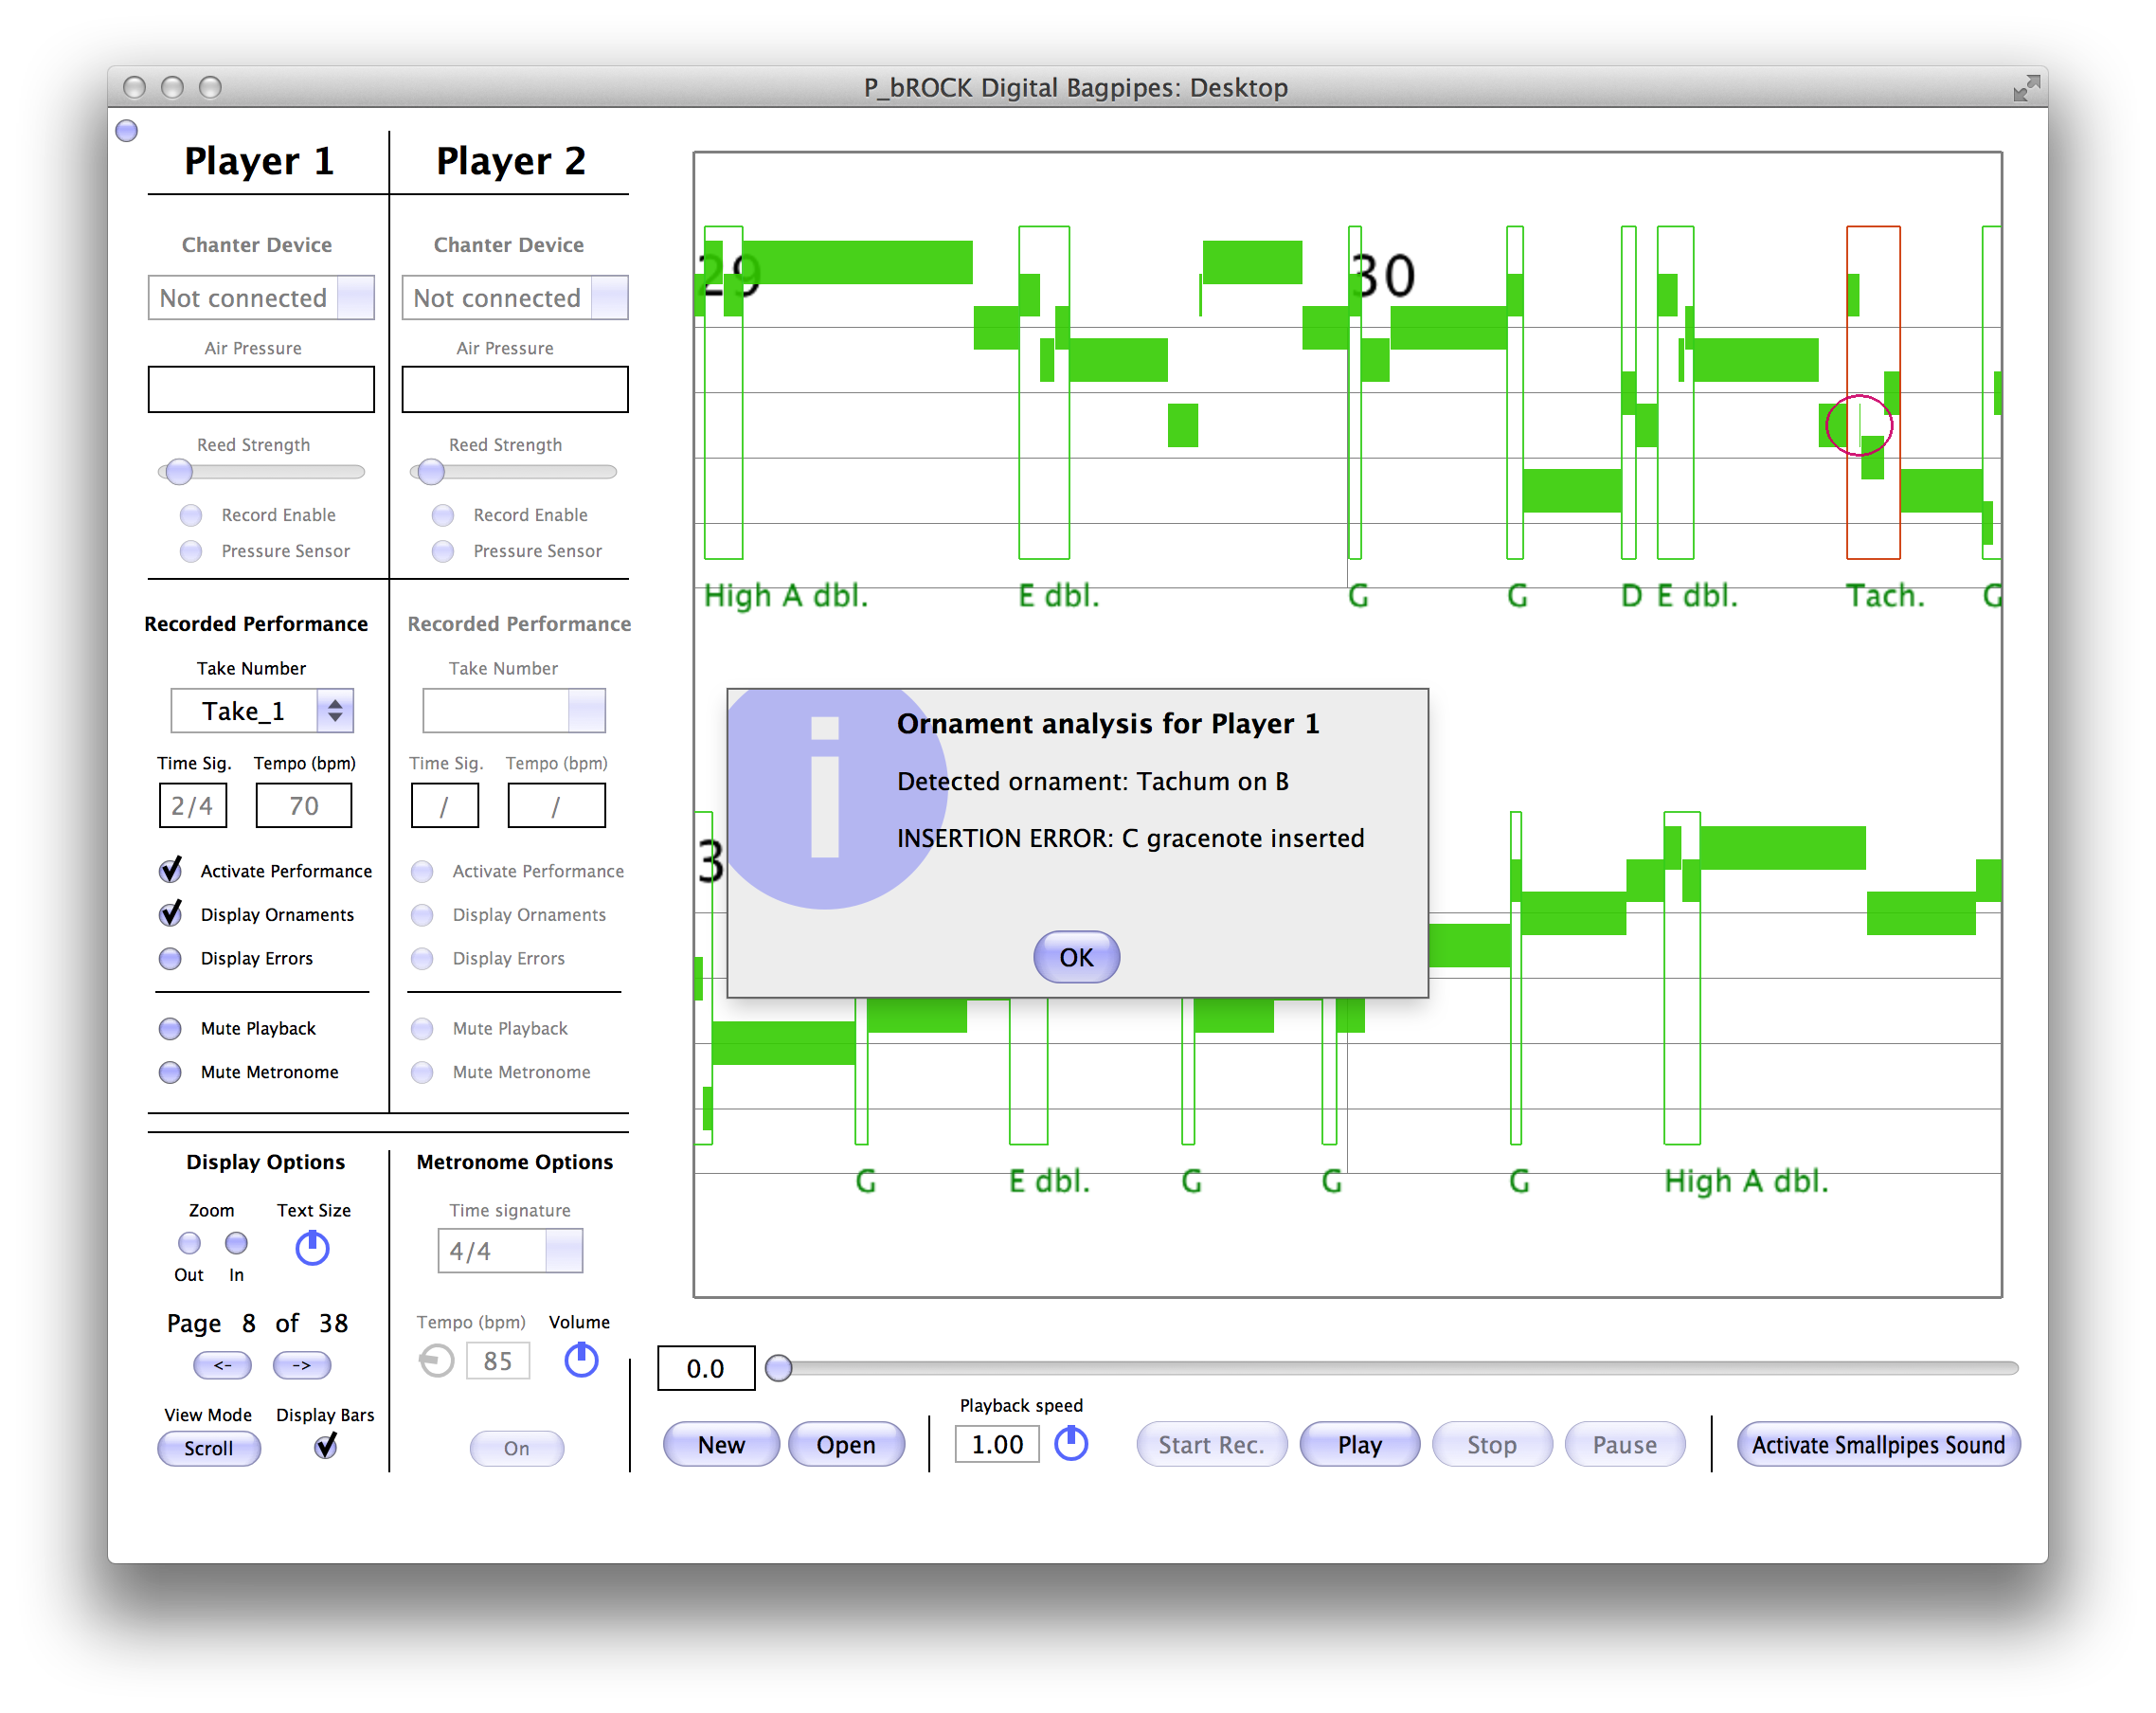This screenshot has height=1713, width=2156.
Task: Click Player 1 Time Sig. 2/4 field
Action: coord(192,805)
